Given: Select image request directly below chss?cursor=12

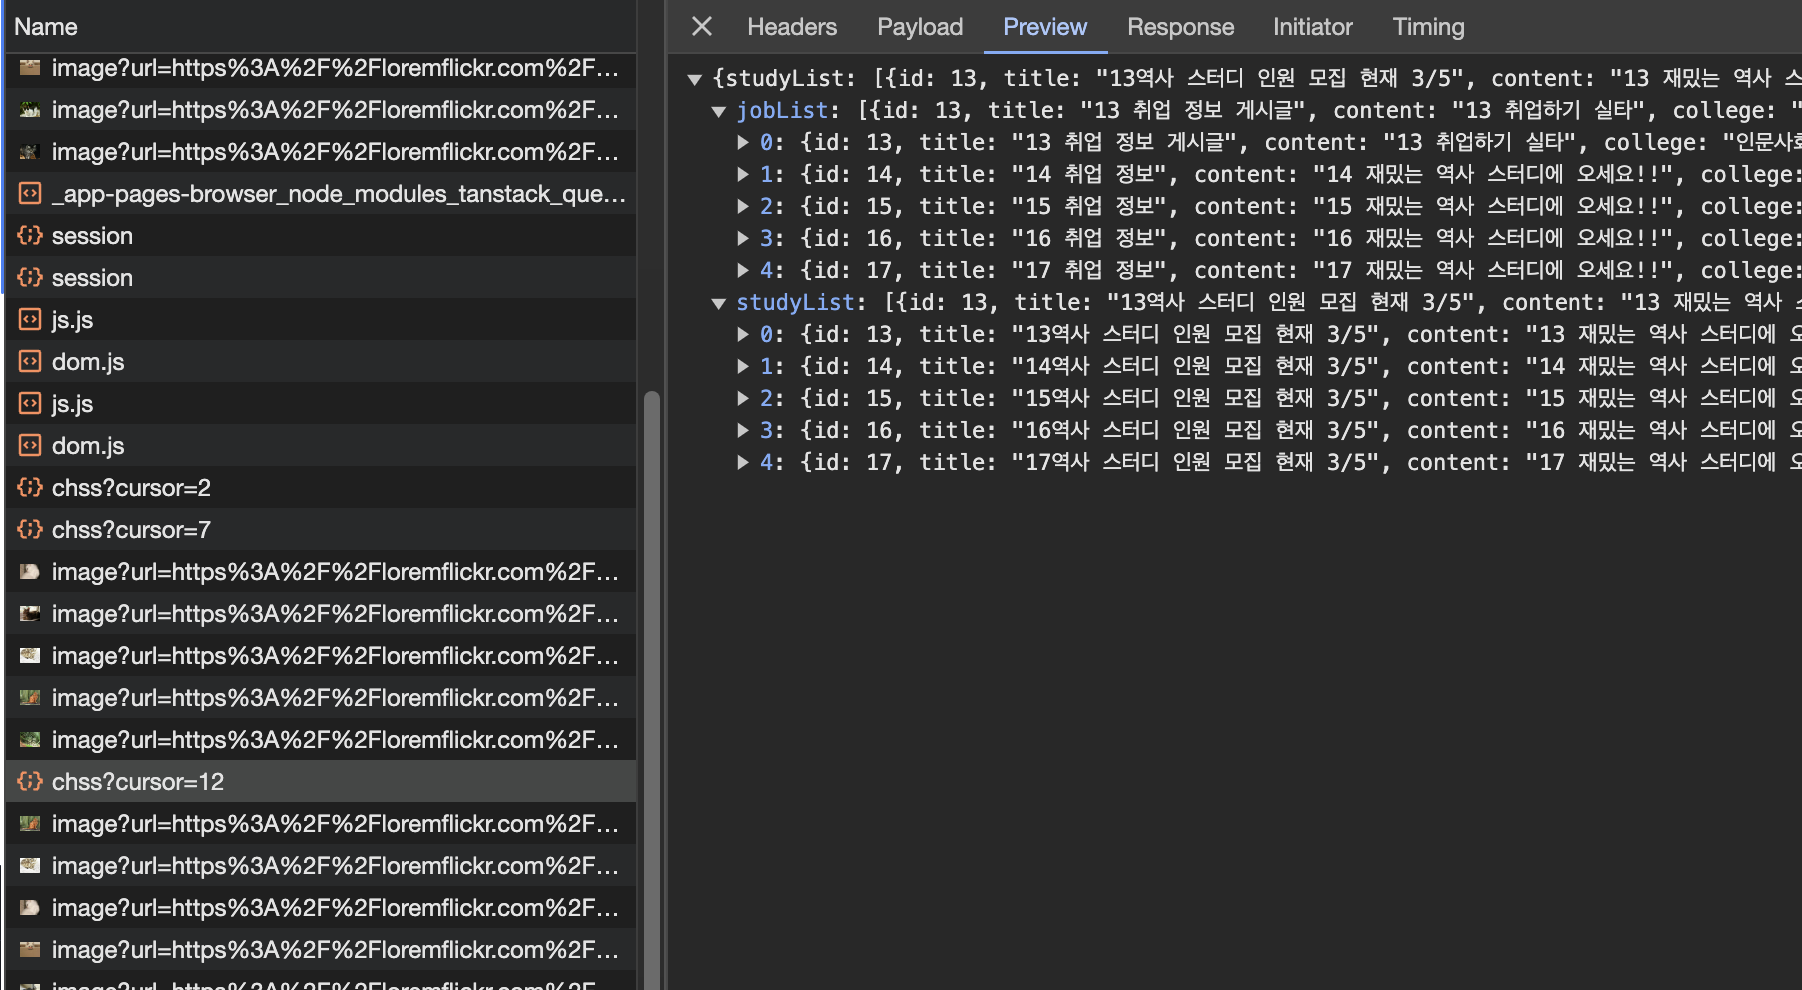Looking at the screenshot, I should coord(321,824).
